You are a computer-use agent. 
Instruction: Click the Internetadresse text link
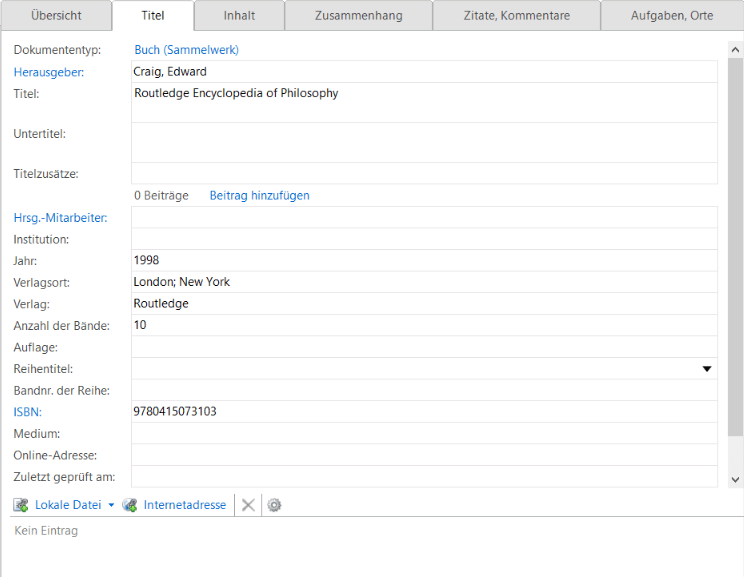point(185,505)
